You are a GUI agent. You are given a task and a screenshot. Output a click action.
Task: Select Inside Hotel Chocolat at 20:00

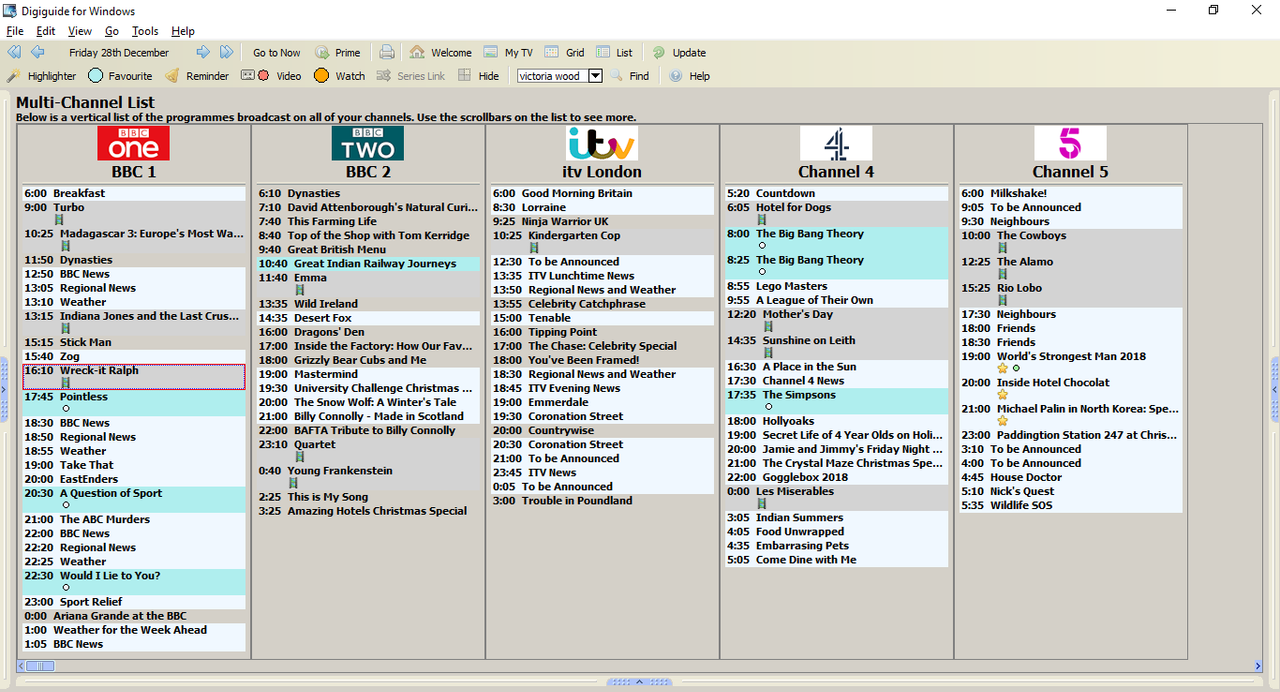(x=1071, y=388)
